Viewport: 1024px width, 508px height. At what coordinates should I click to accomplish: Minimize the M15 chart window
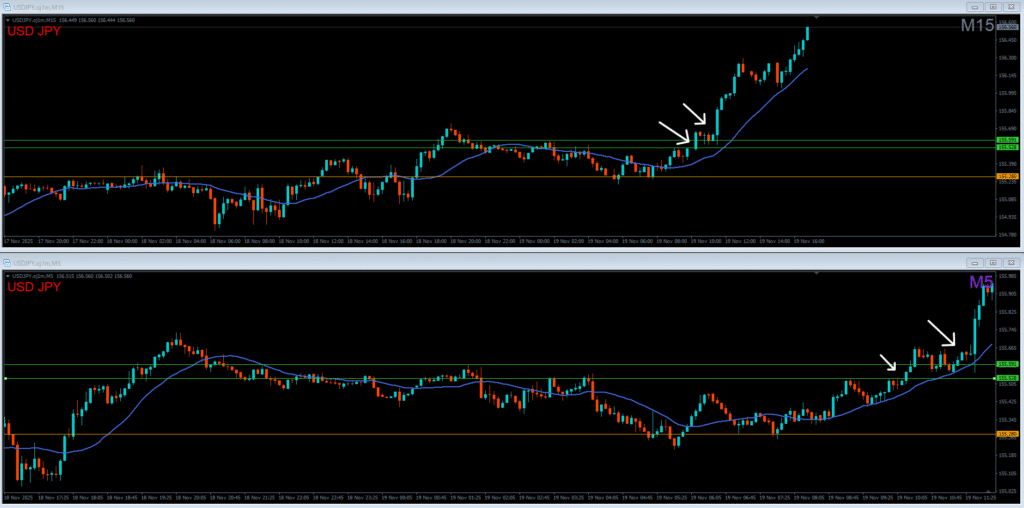tap(974, 7)
